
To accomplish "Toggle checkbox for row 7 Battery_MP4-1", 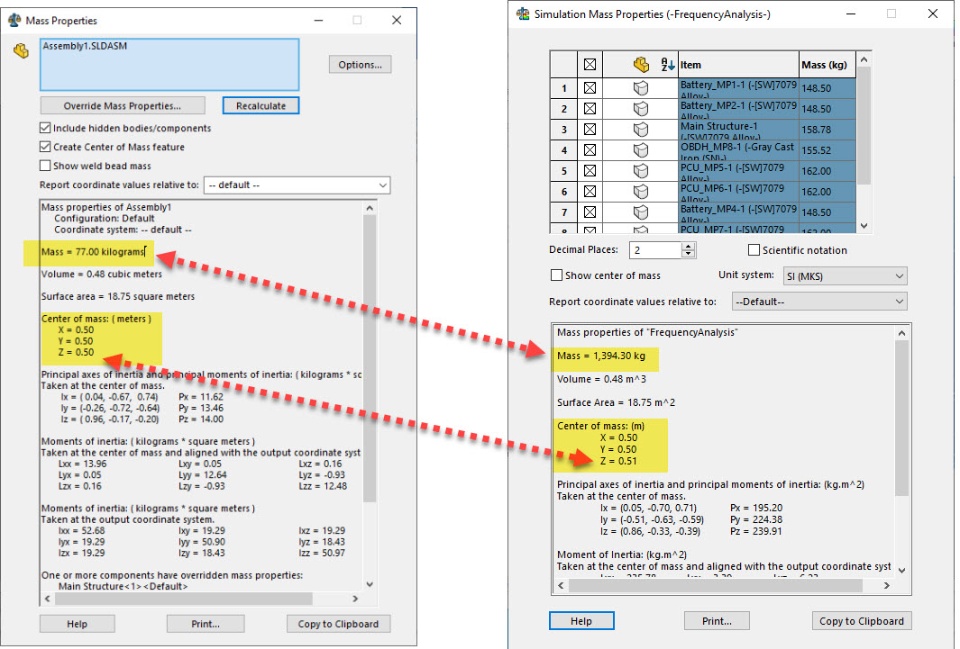I will pos(590,212).
